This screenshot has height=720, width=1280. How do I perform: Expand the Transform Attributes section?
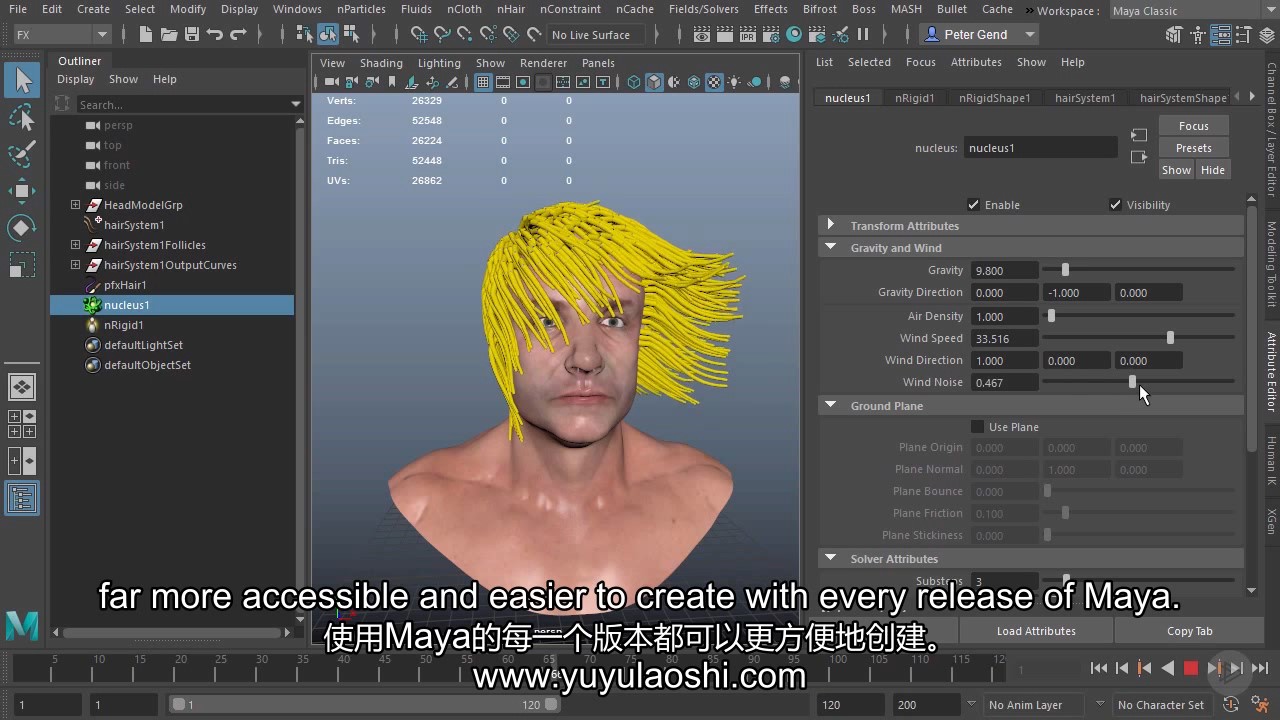click(830, 225)
